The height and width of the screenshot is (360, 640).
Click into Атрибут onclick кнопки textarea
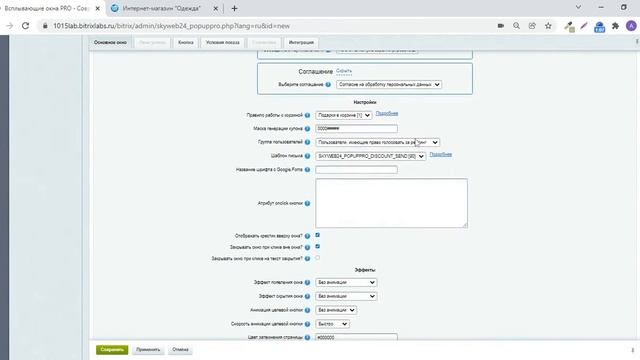tap(391, 203)
